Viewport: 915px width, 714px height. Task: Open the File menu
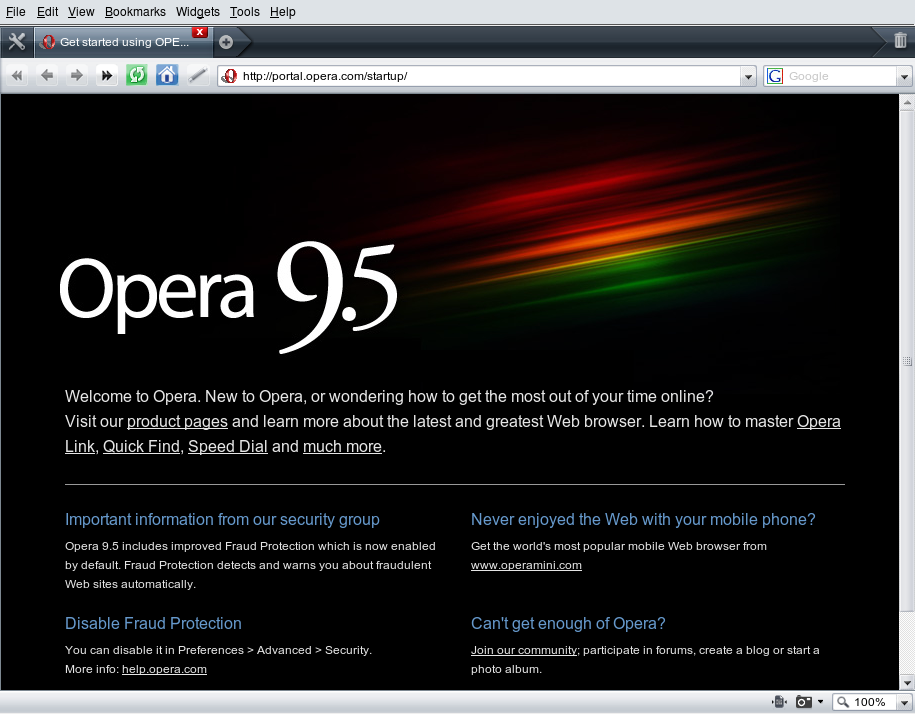[x=16, y=12]
